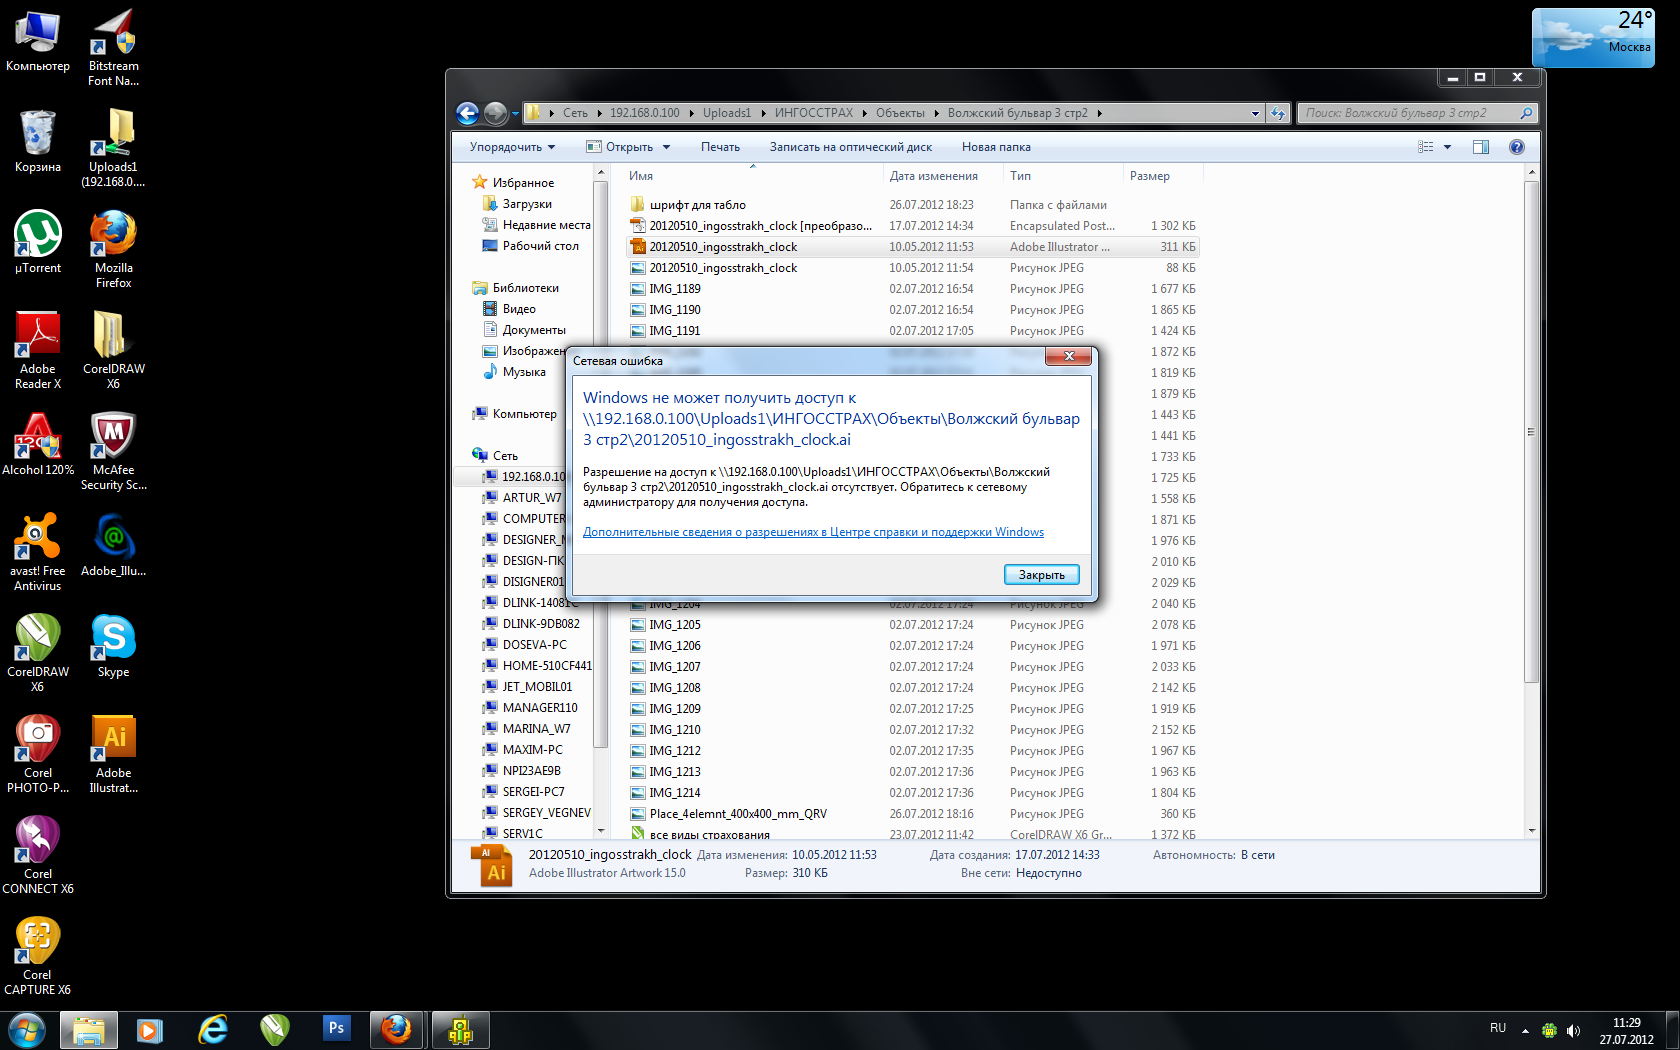Image resolution: width=1680 pixels, height=1050 pixels.
Task: Open Корзина recycle bin icon
Action: pyautogui.click(x=37, y=141)
